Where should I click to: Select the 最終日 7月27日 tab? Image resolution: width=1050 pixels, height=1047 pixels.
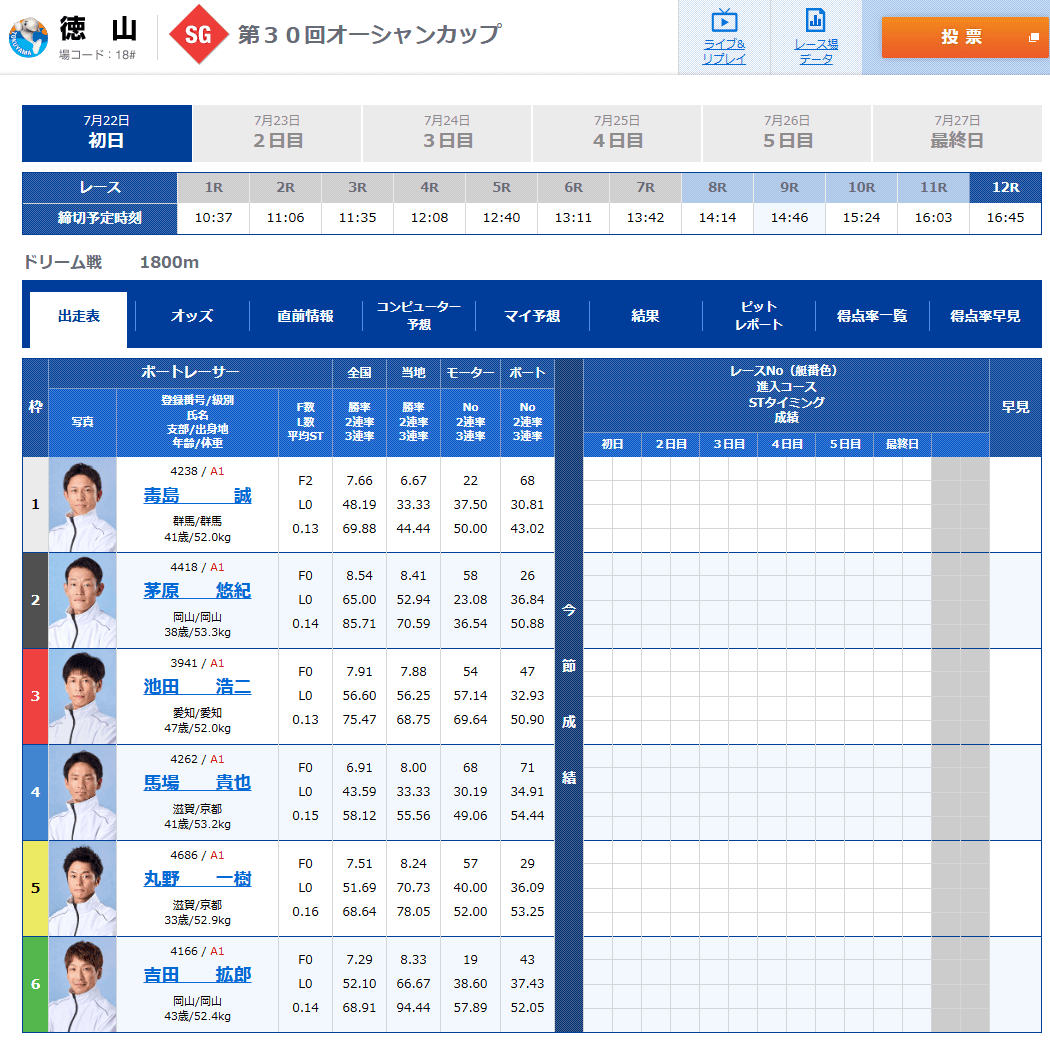957,133
